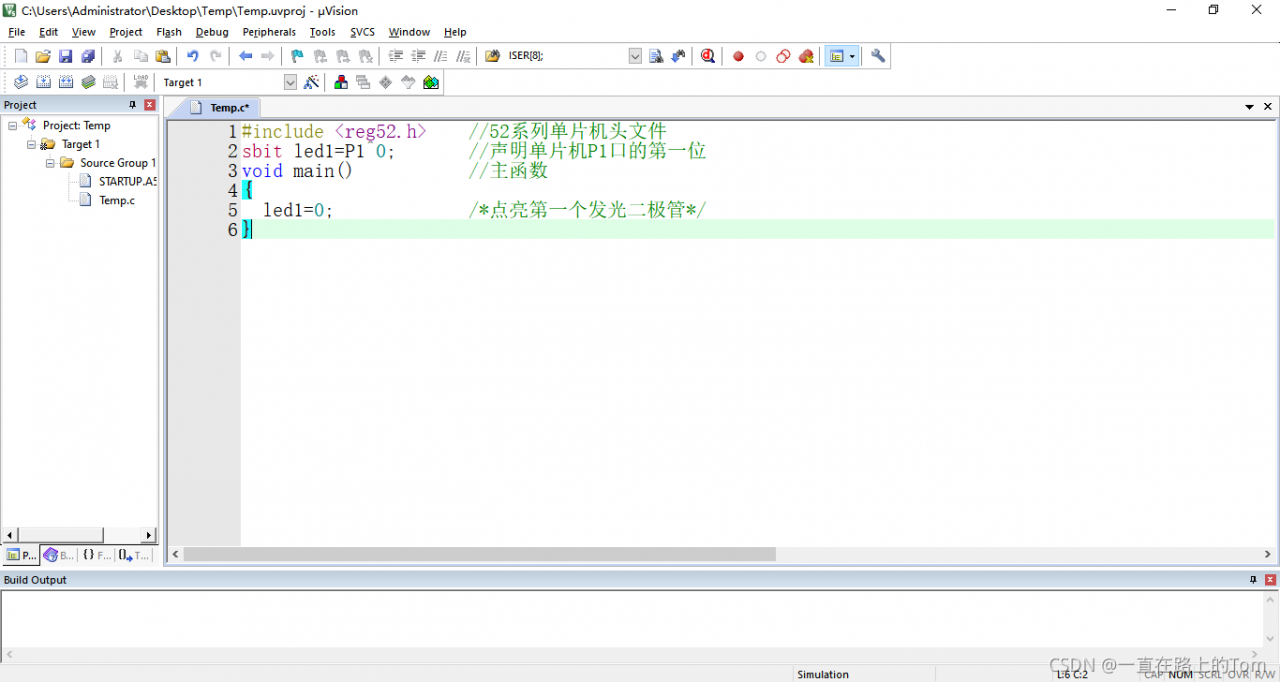Open Manage Project Items icon

click(x=341, y=82)
